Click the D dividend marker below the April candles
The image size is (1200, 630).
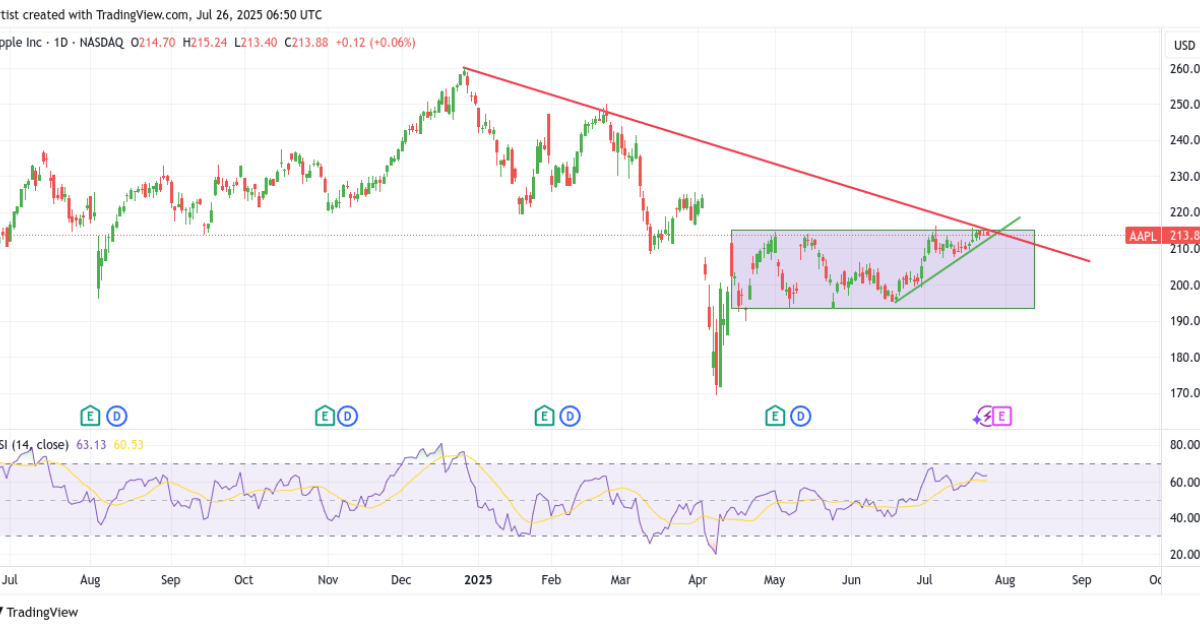[x=800, y=415]
